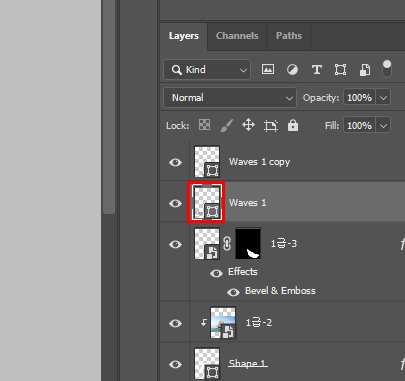405x381 pixels.
Task: Hide the clipped photo layer
Action: point(175,323)
